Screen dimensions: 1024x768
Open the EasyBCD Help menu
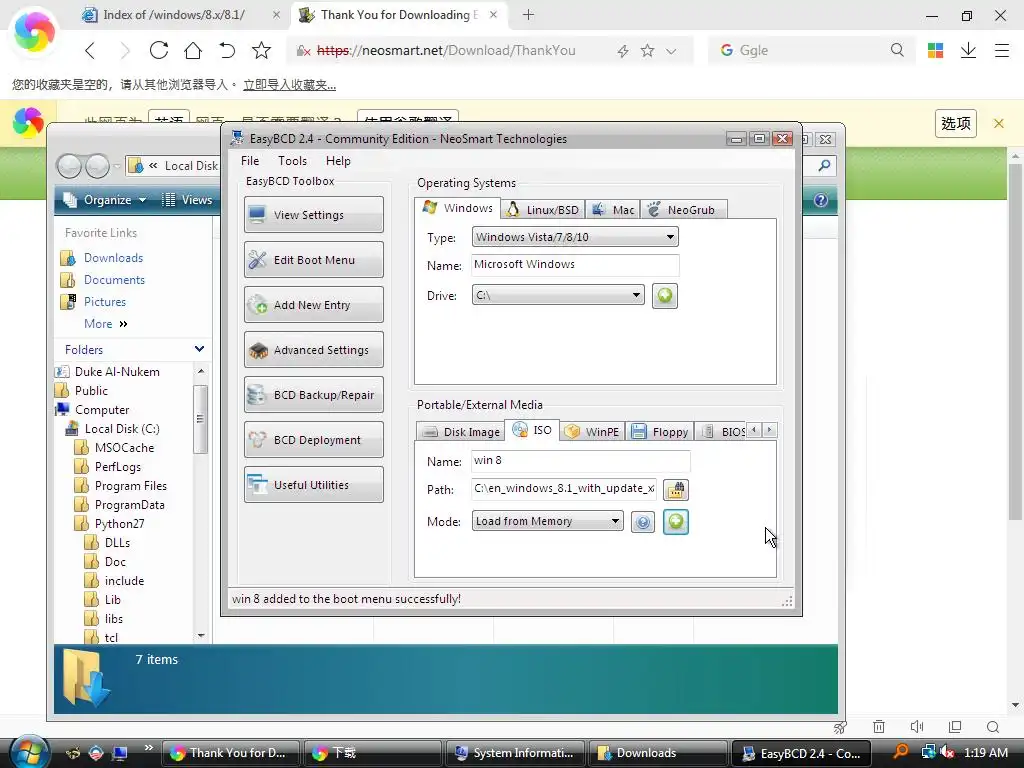[x=338, y=161]
